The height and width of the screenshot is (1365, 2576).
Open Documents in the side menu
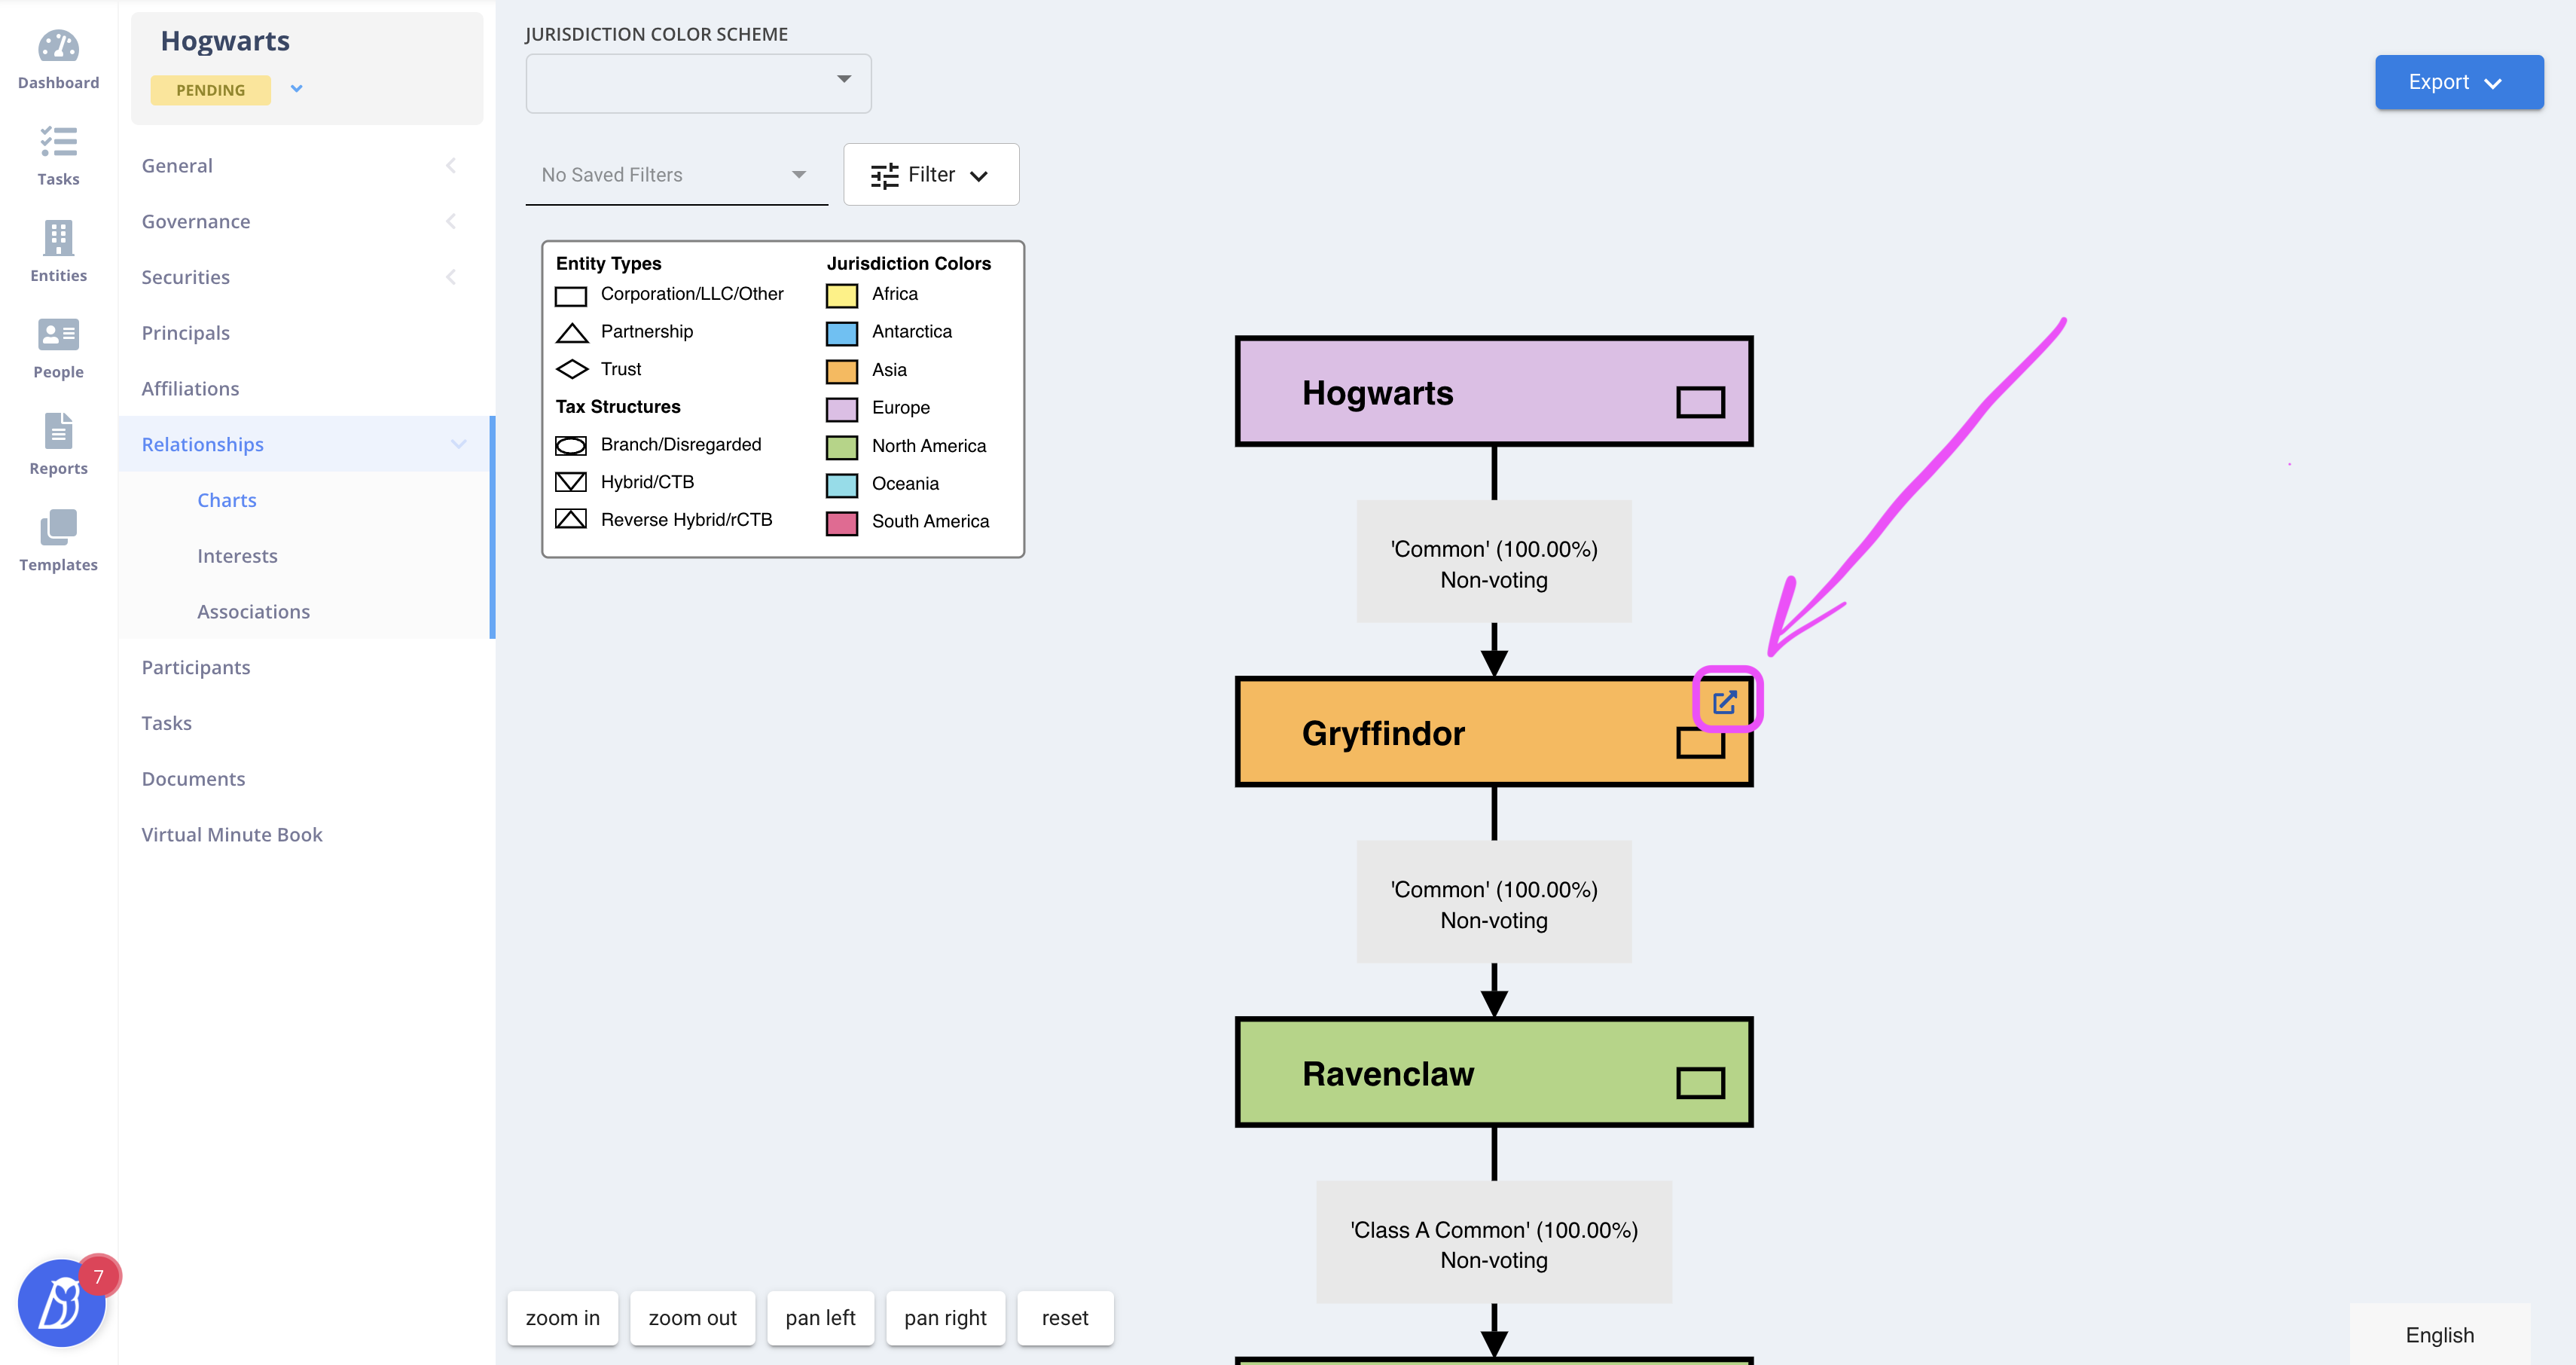click(193, 779)
